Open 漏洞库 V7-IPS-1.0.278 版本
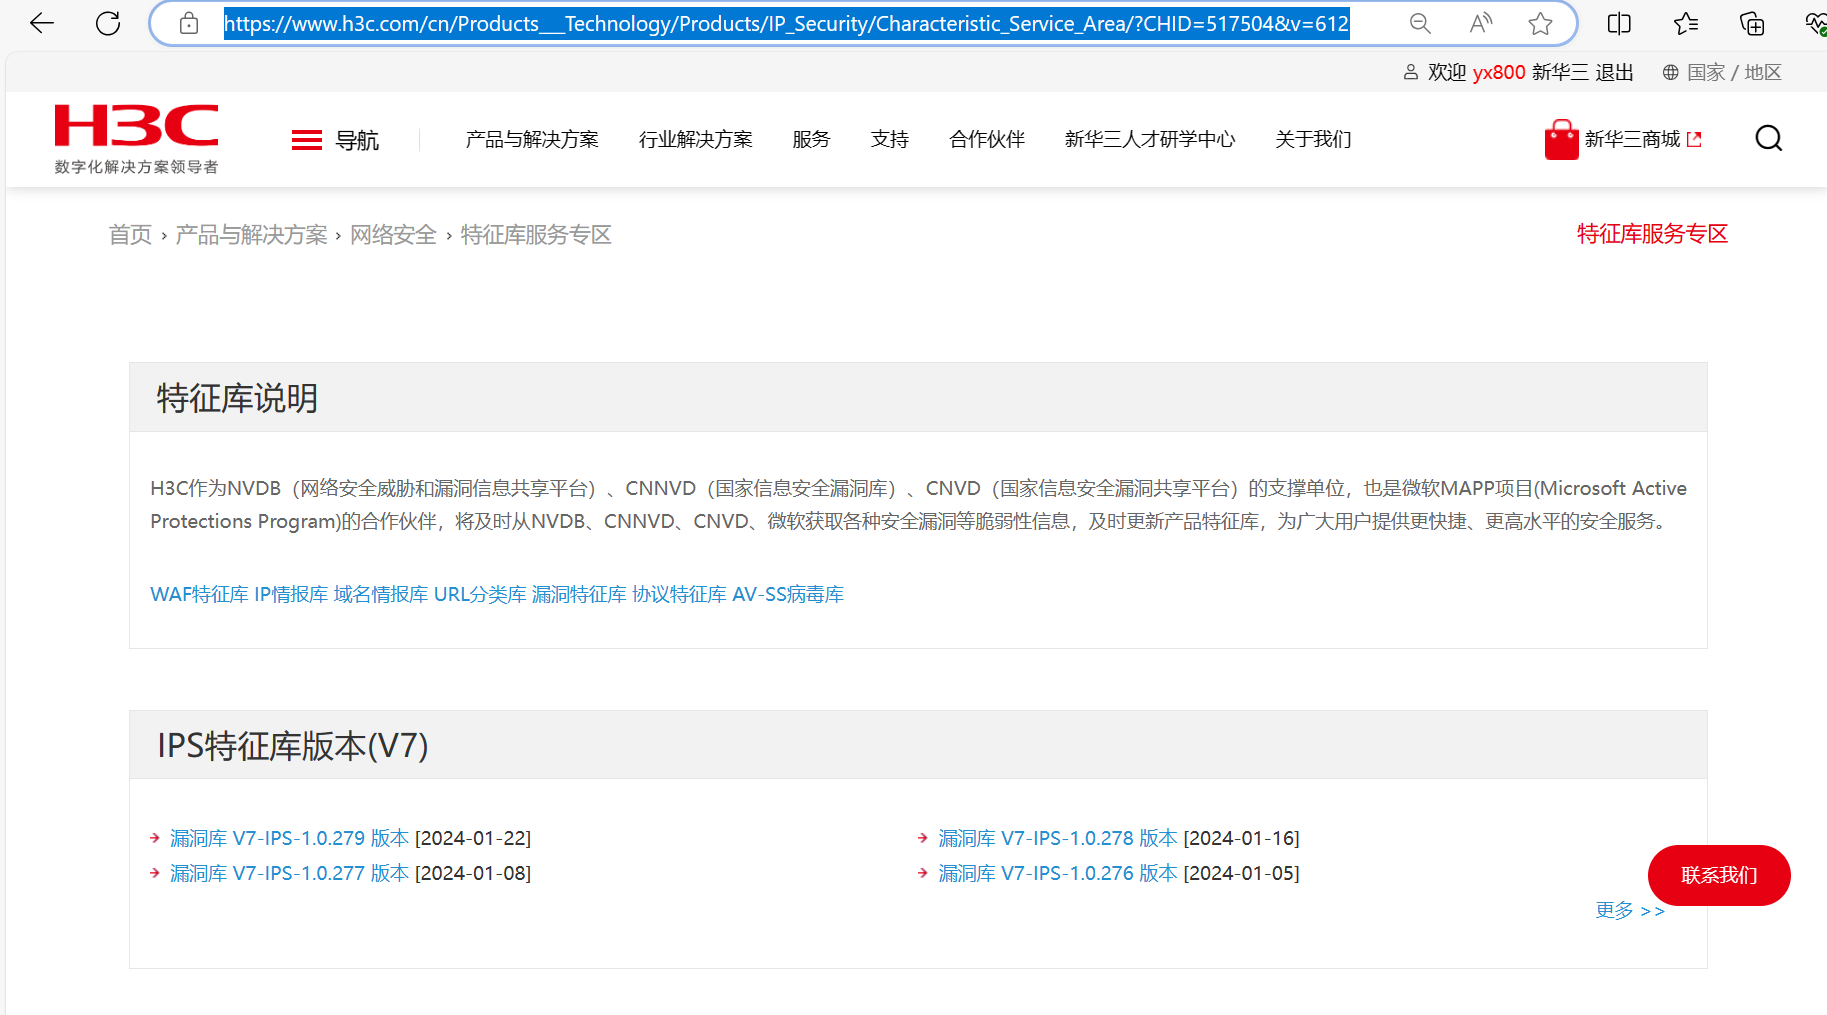 pyautogui.click(x=1058, y=838)
